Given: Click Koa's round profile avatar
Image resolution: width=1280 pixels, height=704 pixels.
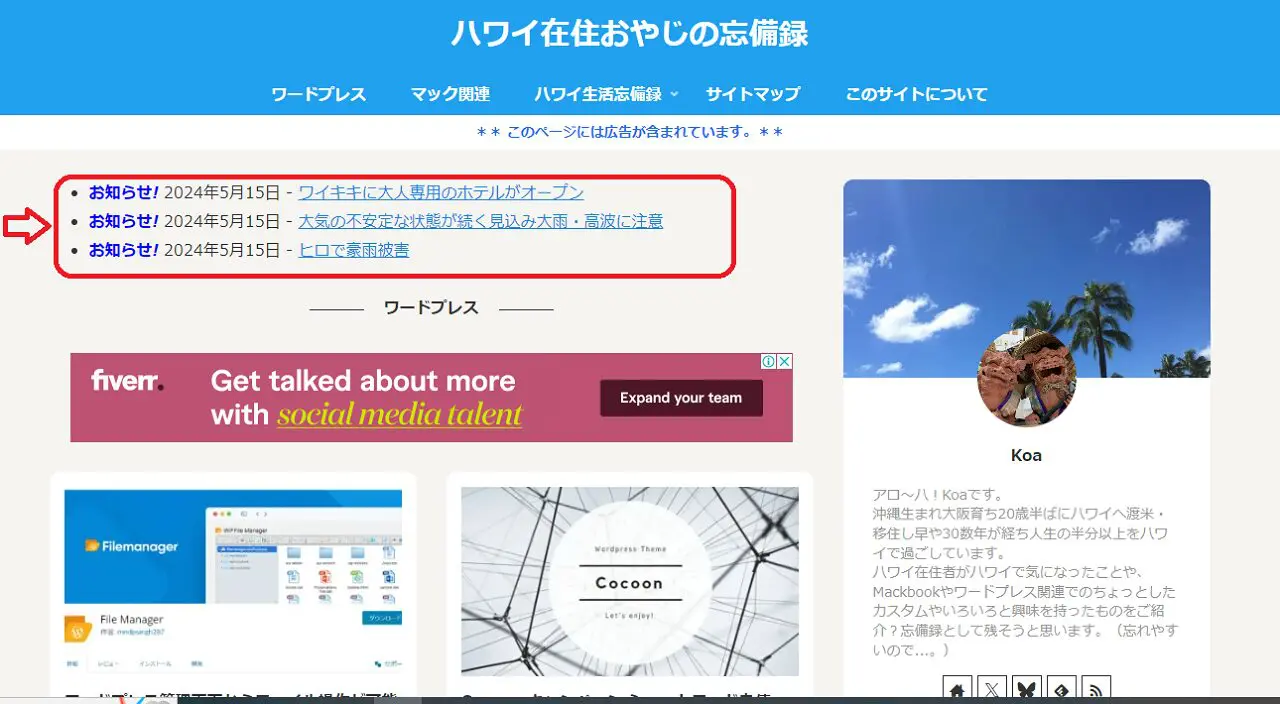Looking at the screenshot, I should click(x=1026, y=380).
